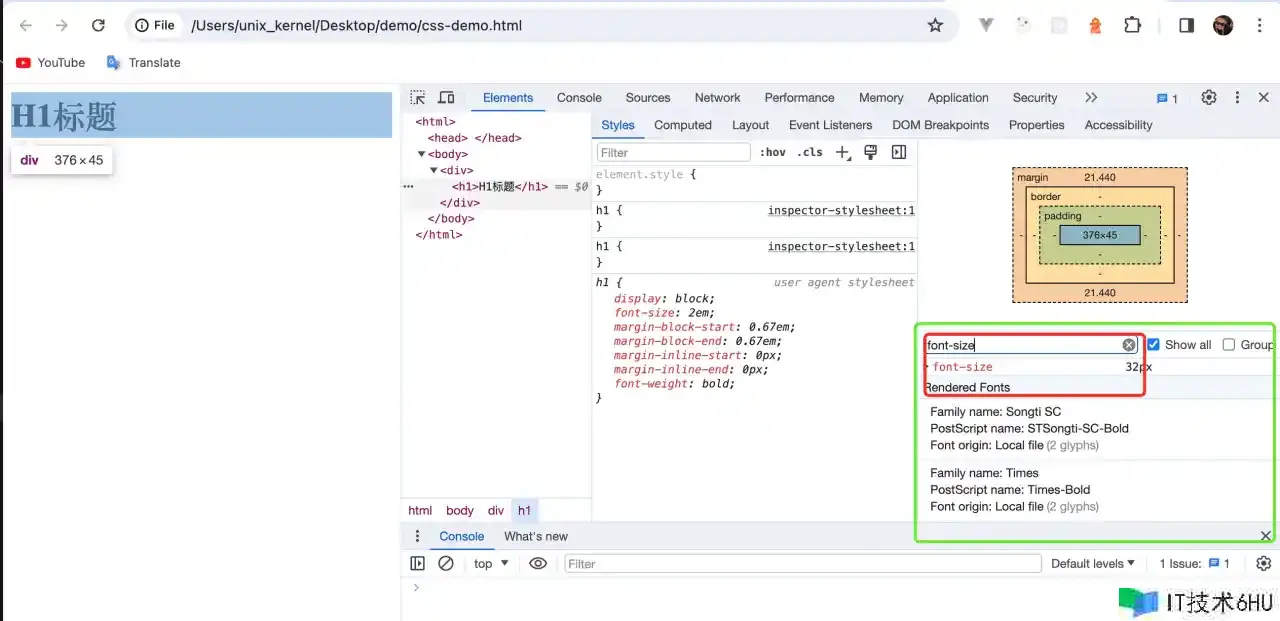Toggle the computed styles sidebar icon

898,152
